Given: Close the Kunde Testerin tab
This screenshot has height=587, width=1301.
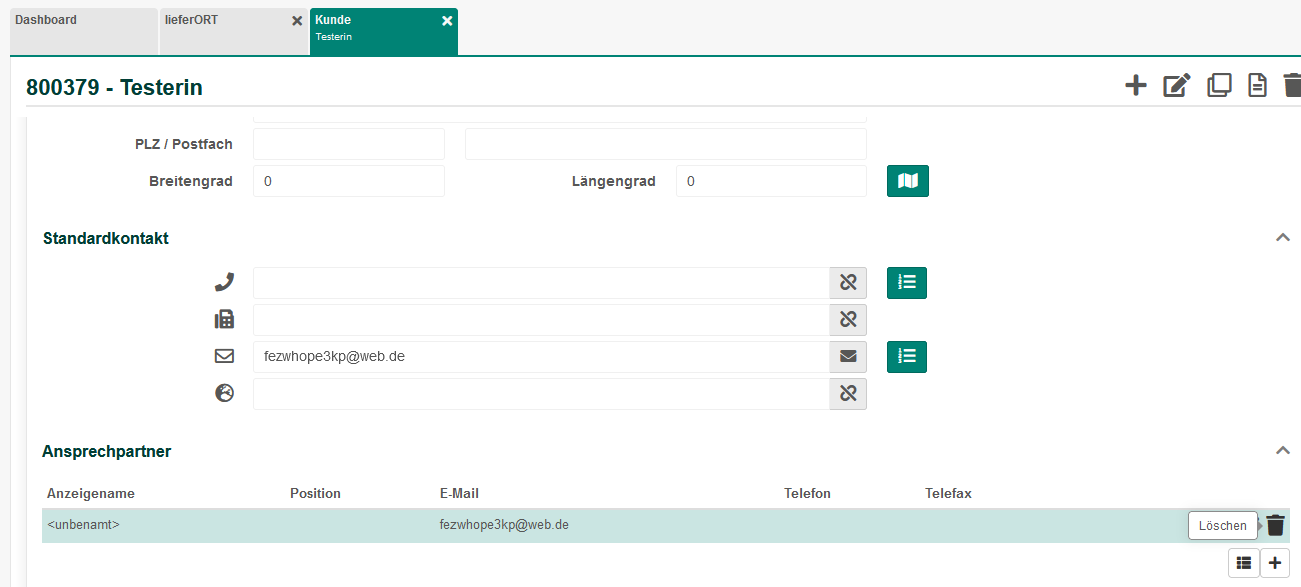Looking at the screenshot, I should (x=447, y=21).
